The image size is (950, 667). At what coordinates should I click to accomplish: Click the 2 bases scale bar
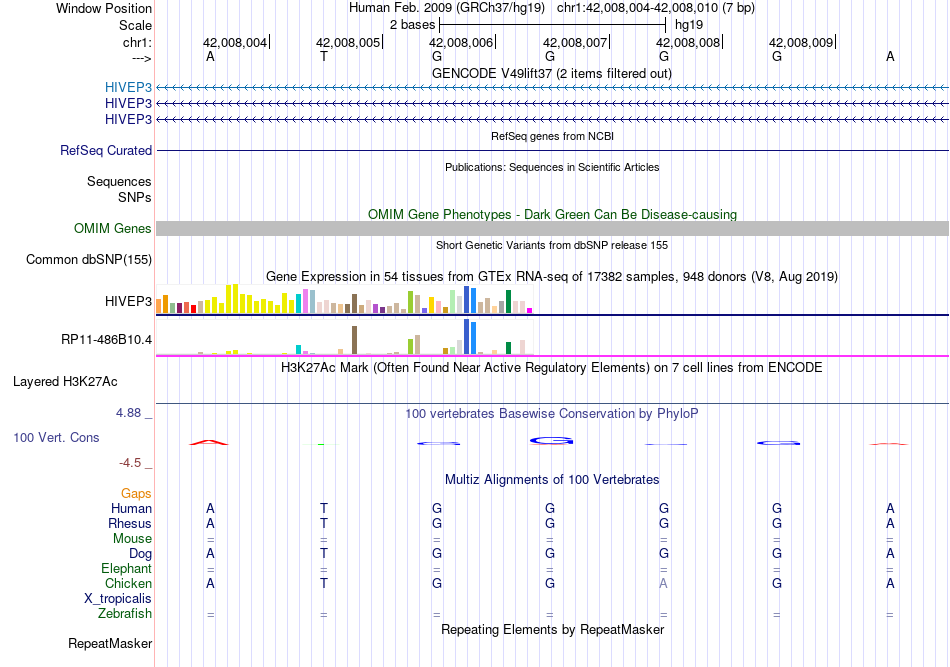tap(552, 25)
